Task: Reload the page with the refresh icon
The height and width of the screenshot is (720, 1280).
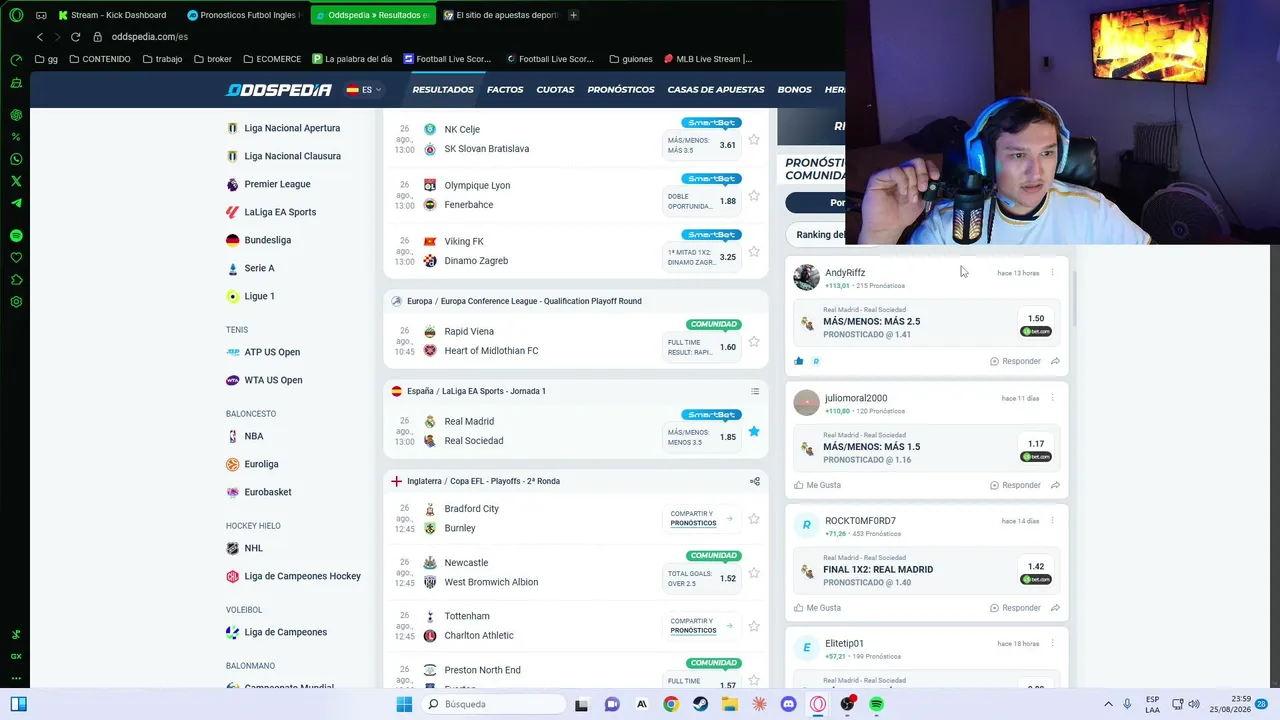Action: 75,37
